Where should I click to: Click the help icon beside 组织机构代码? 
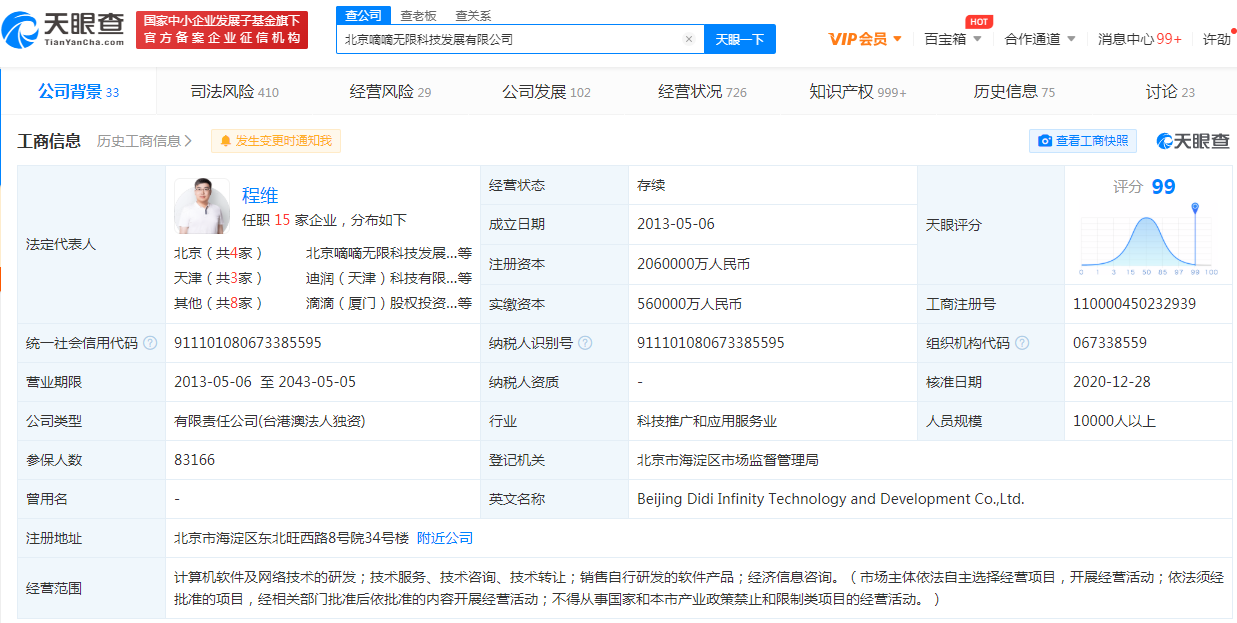[1022, 343]
